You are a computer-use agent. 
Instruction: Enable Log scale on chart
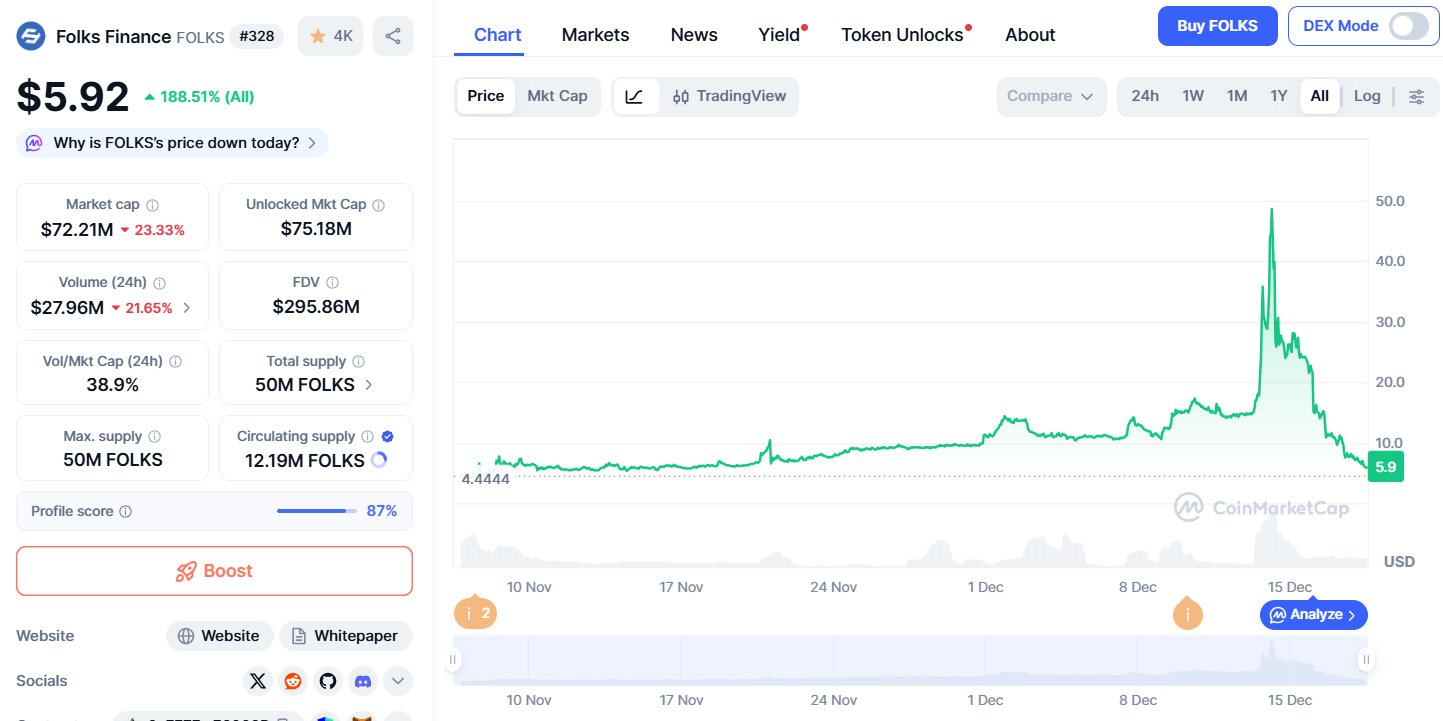(x=1367, y=97)
